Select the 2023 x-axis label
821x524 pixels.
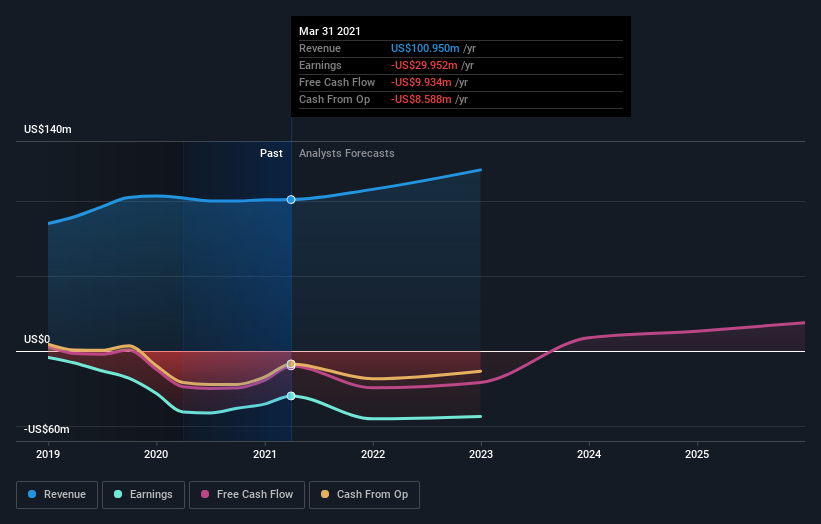tap(481, 454)
